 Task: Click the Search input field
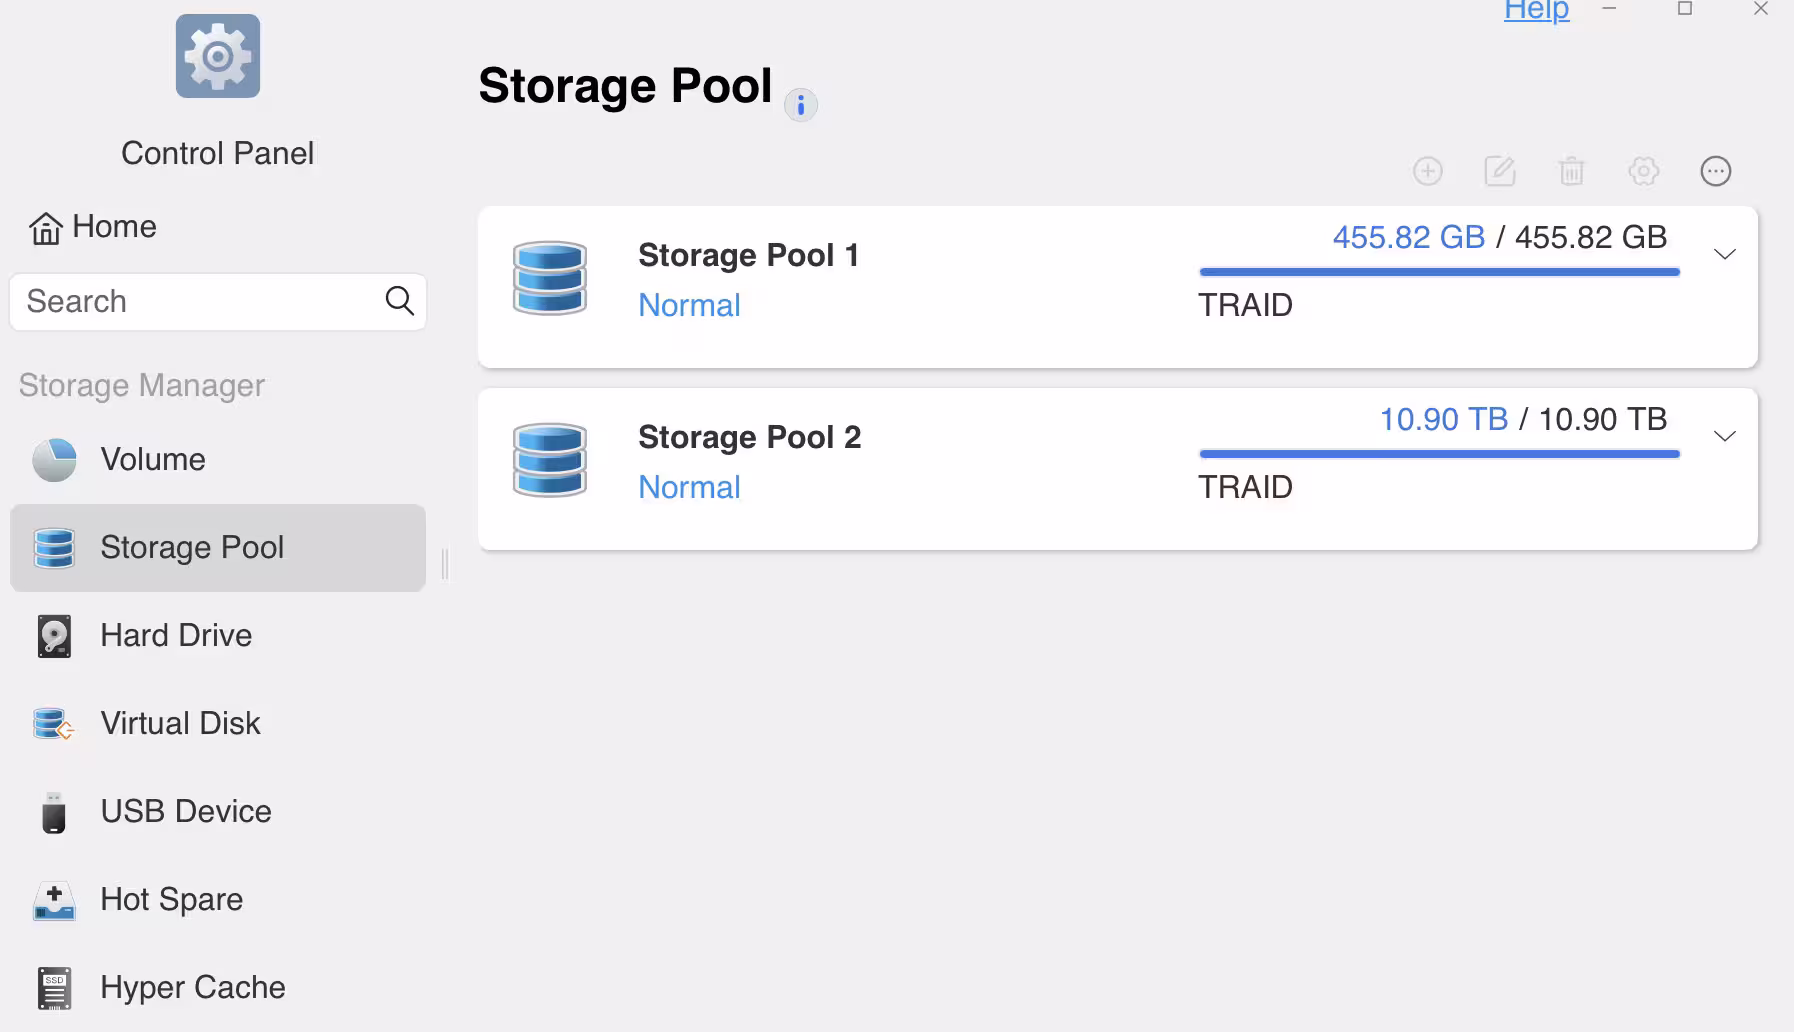click(218, 301)
